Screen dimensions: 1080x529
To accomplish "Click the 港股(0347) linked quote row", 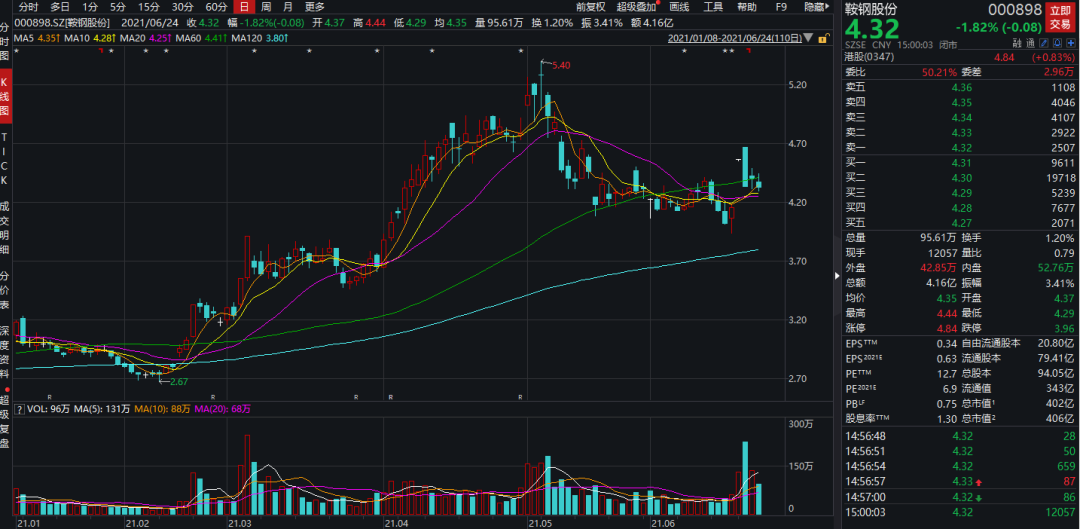I will (960, 57).
